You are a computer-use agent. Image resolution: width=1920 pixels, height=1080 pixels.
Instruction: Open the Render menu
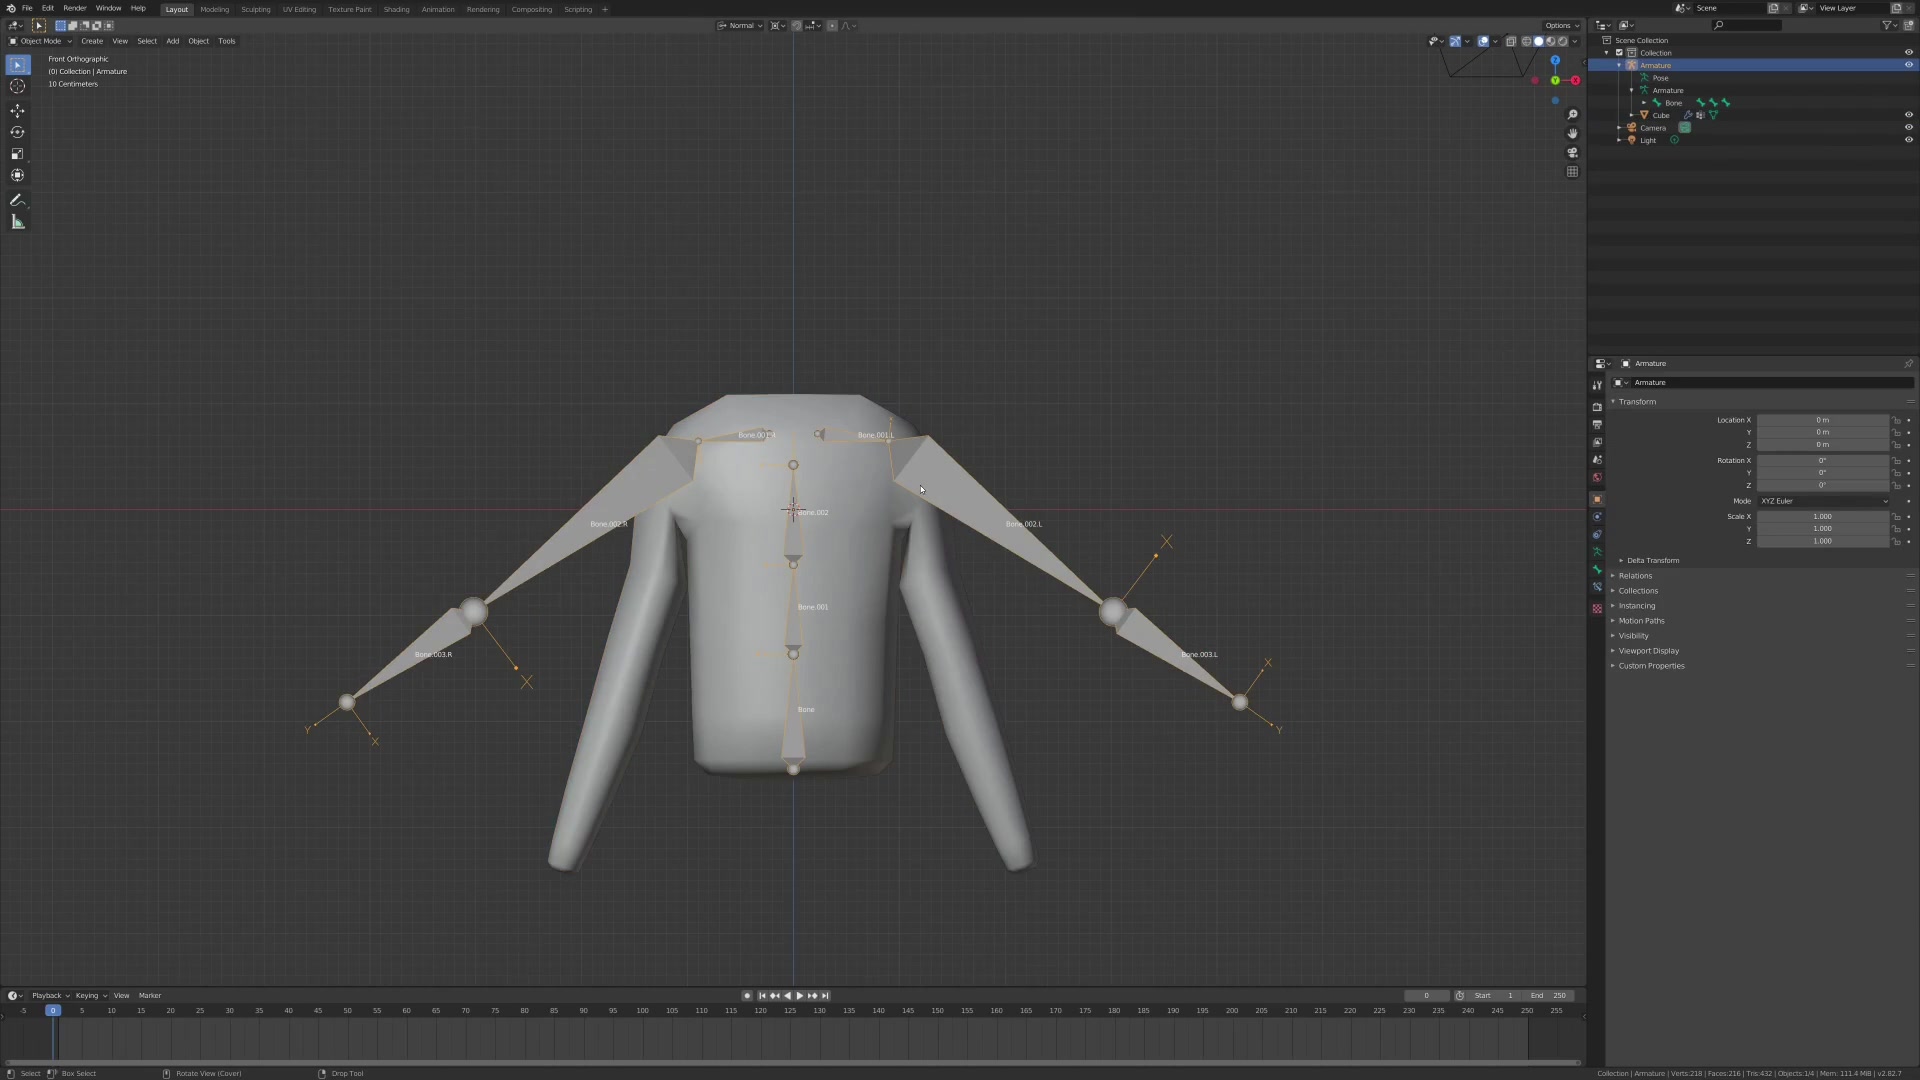click(74, 9)
